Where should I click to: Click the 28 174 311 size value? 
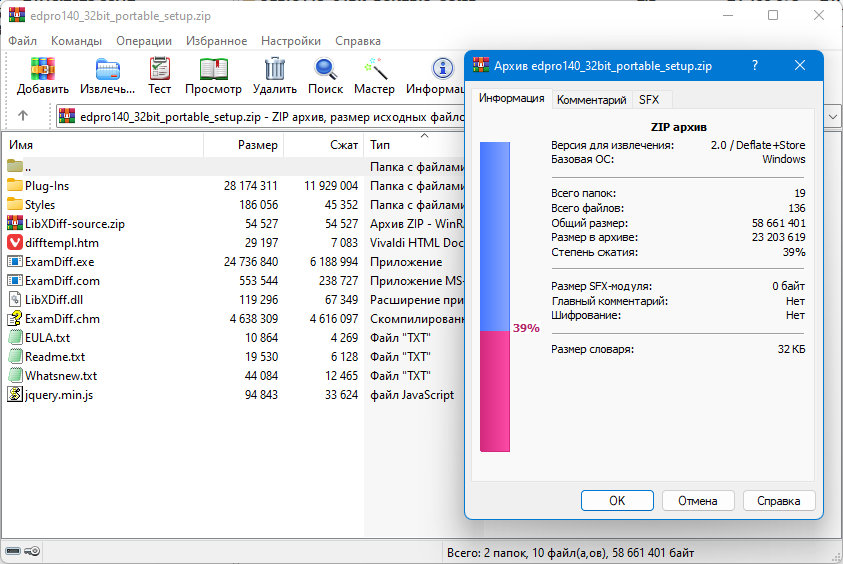point(251,186)
